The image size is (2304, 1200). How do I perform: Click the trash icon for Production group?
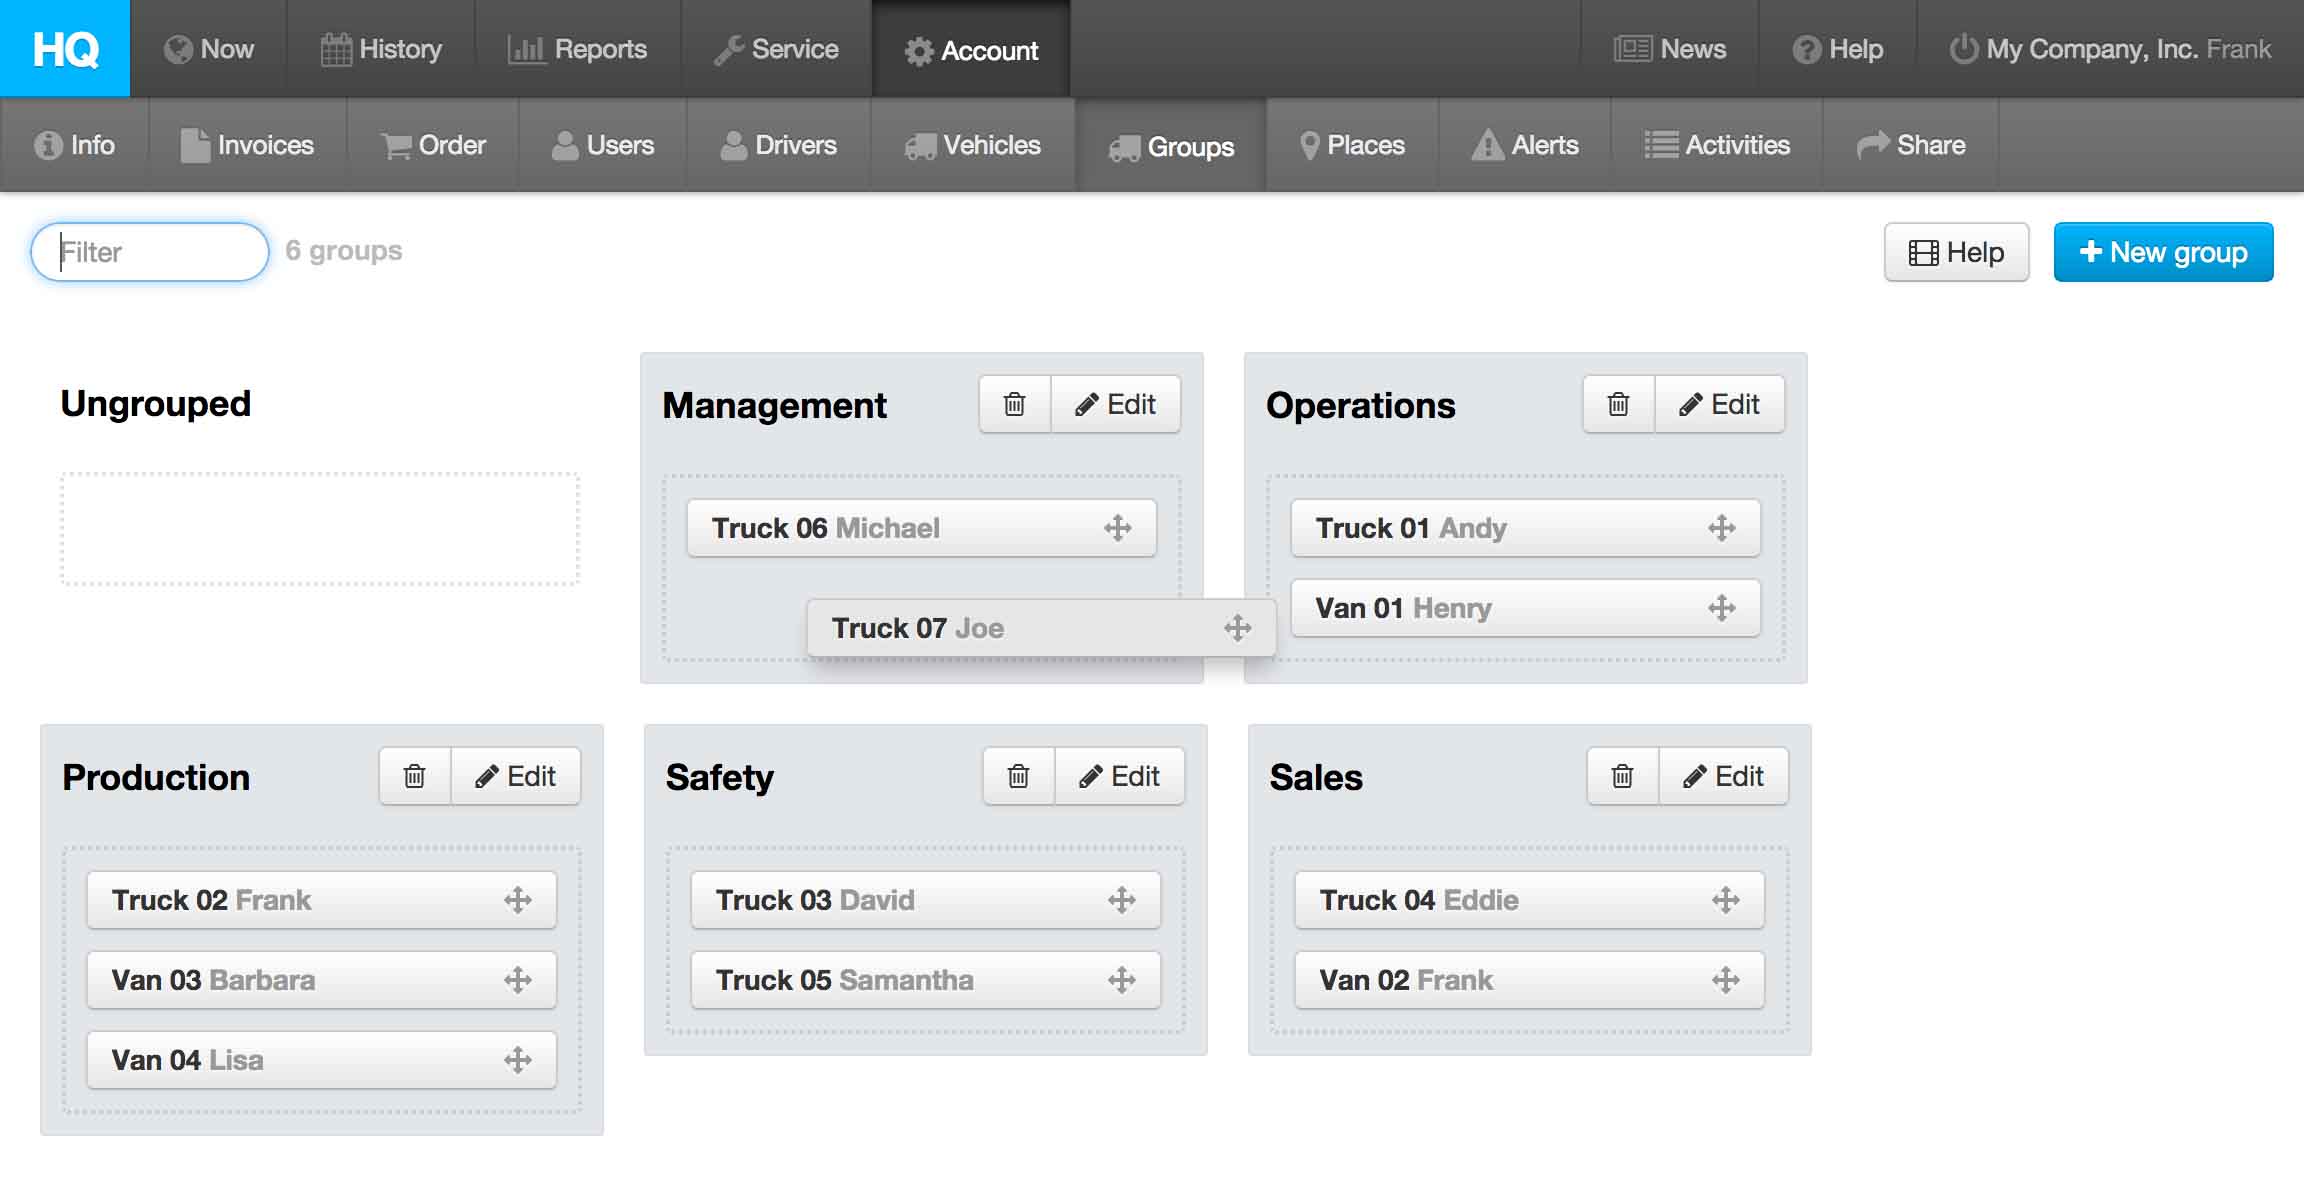[x=414, y=776]
